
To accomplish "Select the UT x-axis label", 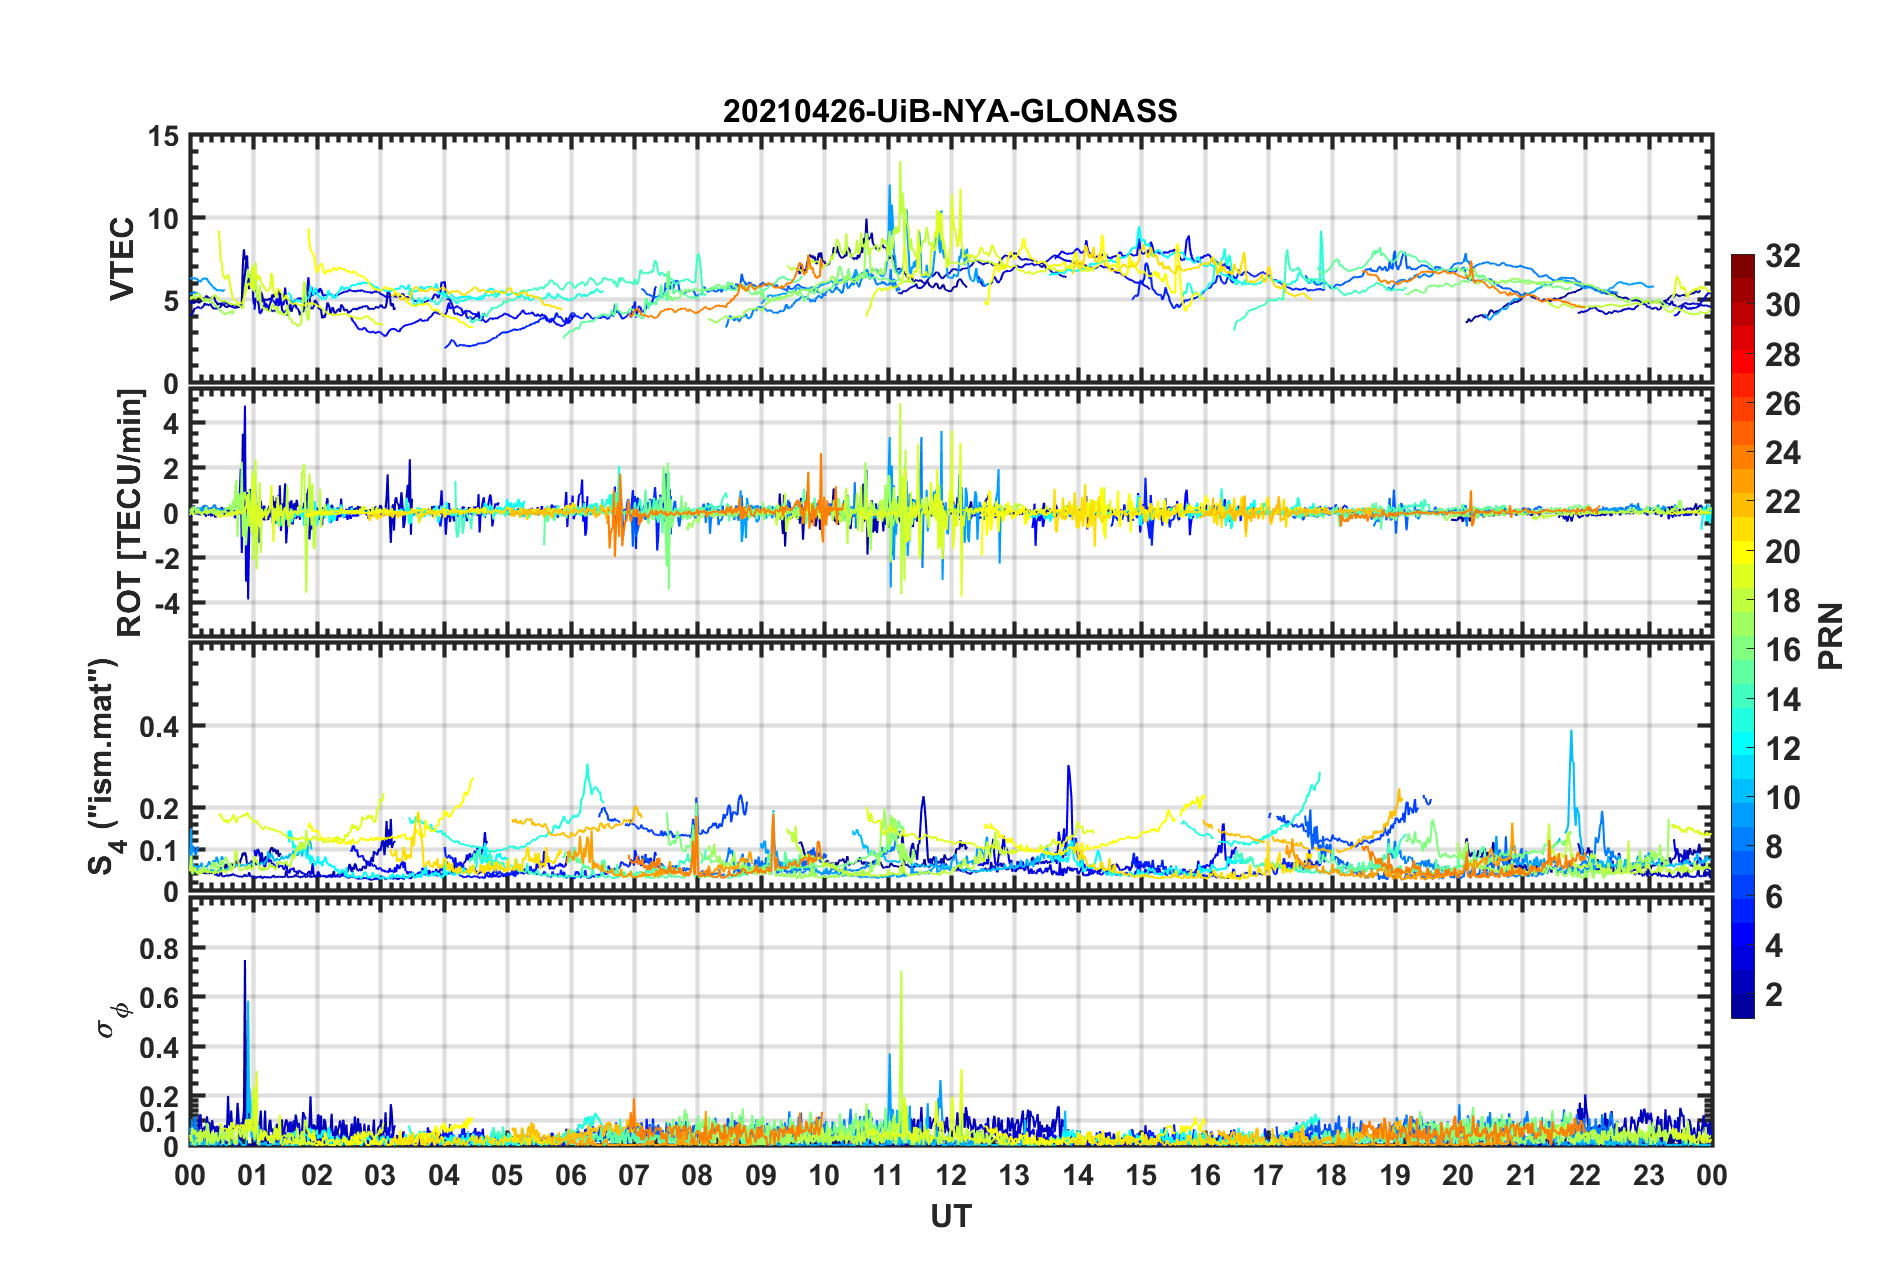I will 951,1216.
